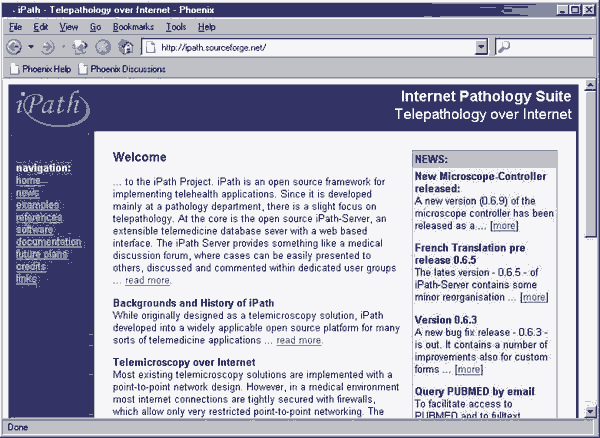Follow the news navigation link
The height and width of the screenshot is (438, 600).
pyautogui.click(x=27, y=192)
